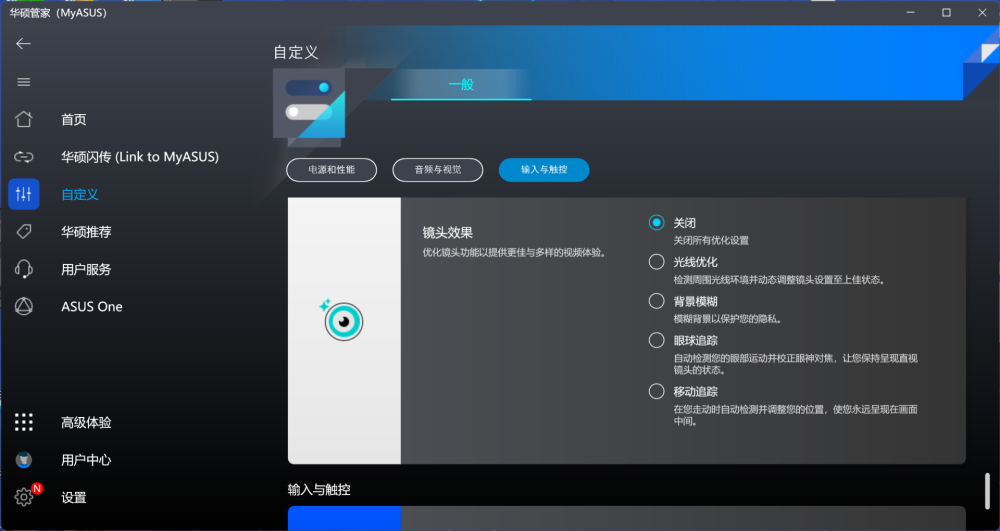Select the 关闭 radio option
The height and width of the screenshot is (531, 1000).
click(x=656, y=222)
